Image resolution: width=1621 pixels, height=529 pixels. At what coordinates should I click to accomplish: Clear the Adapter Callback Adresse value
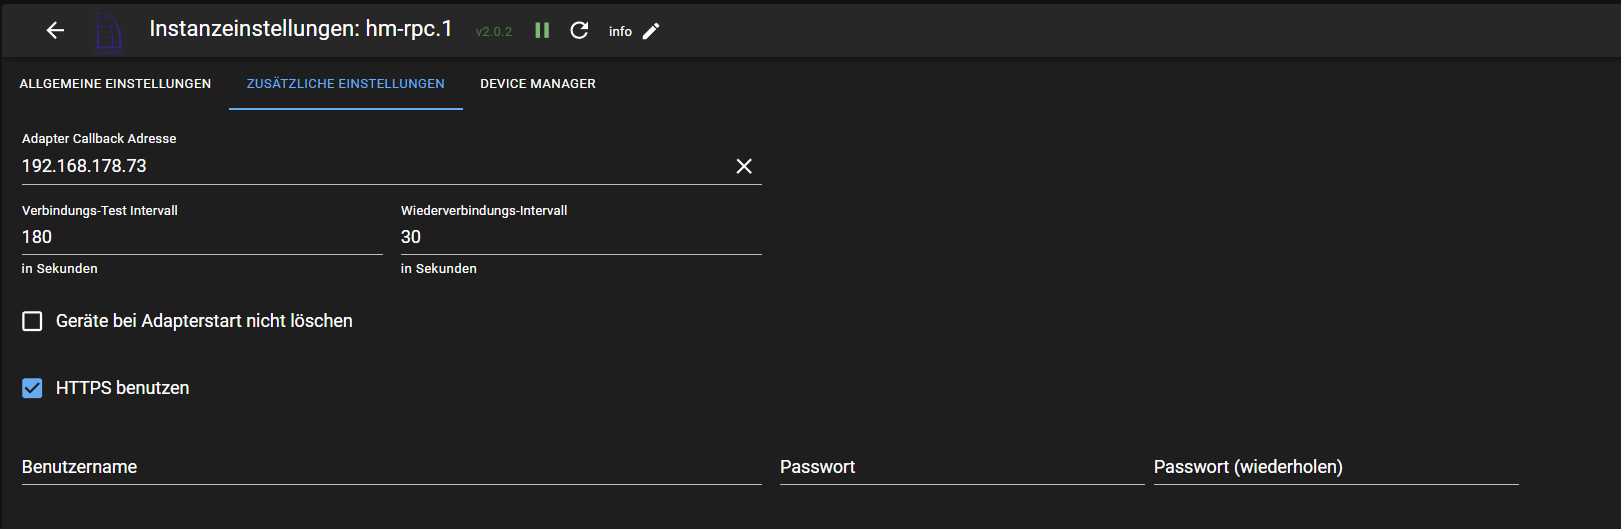coord(744,166)
